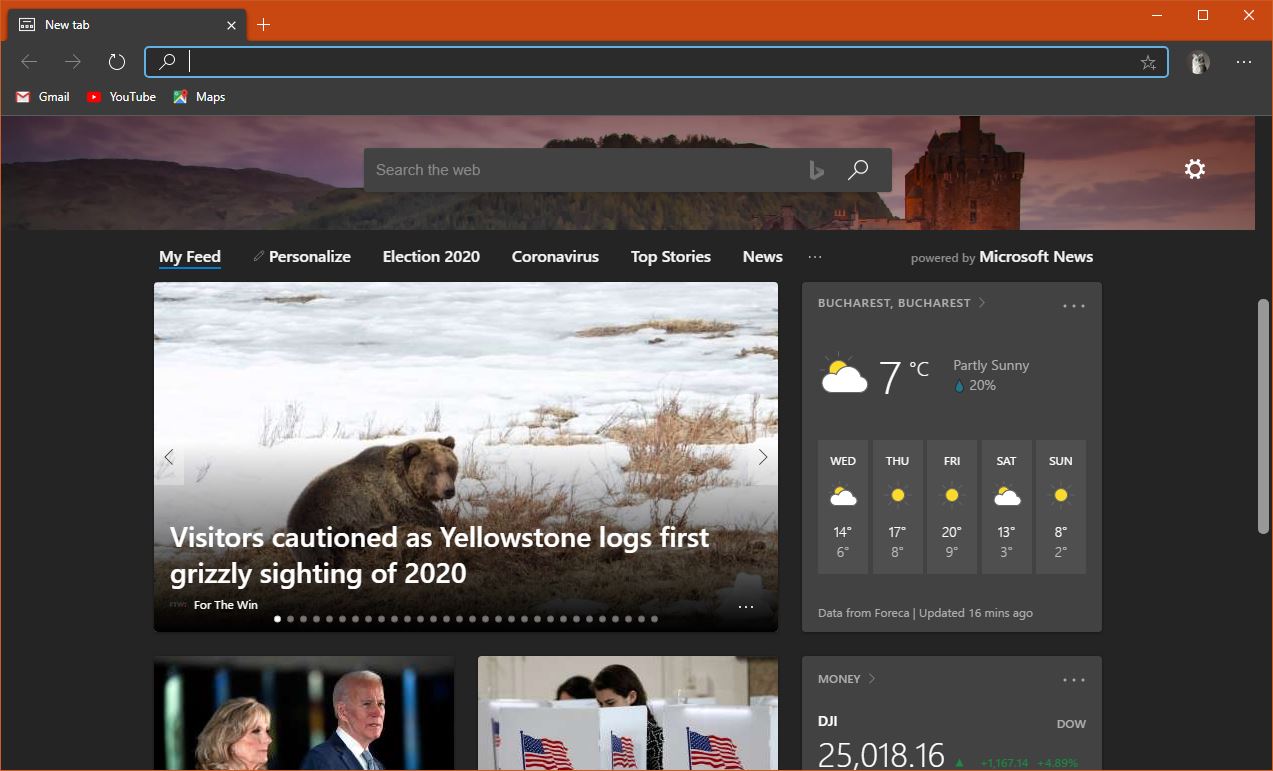Expand more feed categories ellipsis
Screen dimensions: 1273x771
815,257
